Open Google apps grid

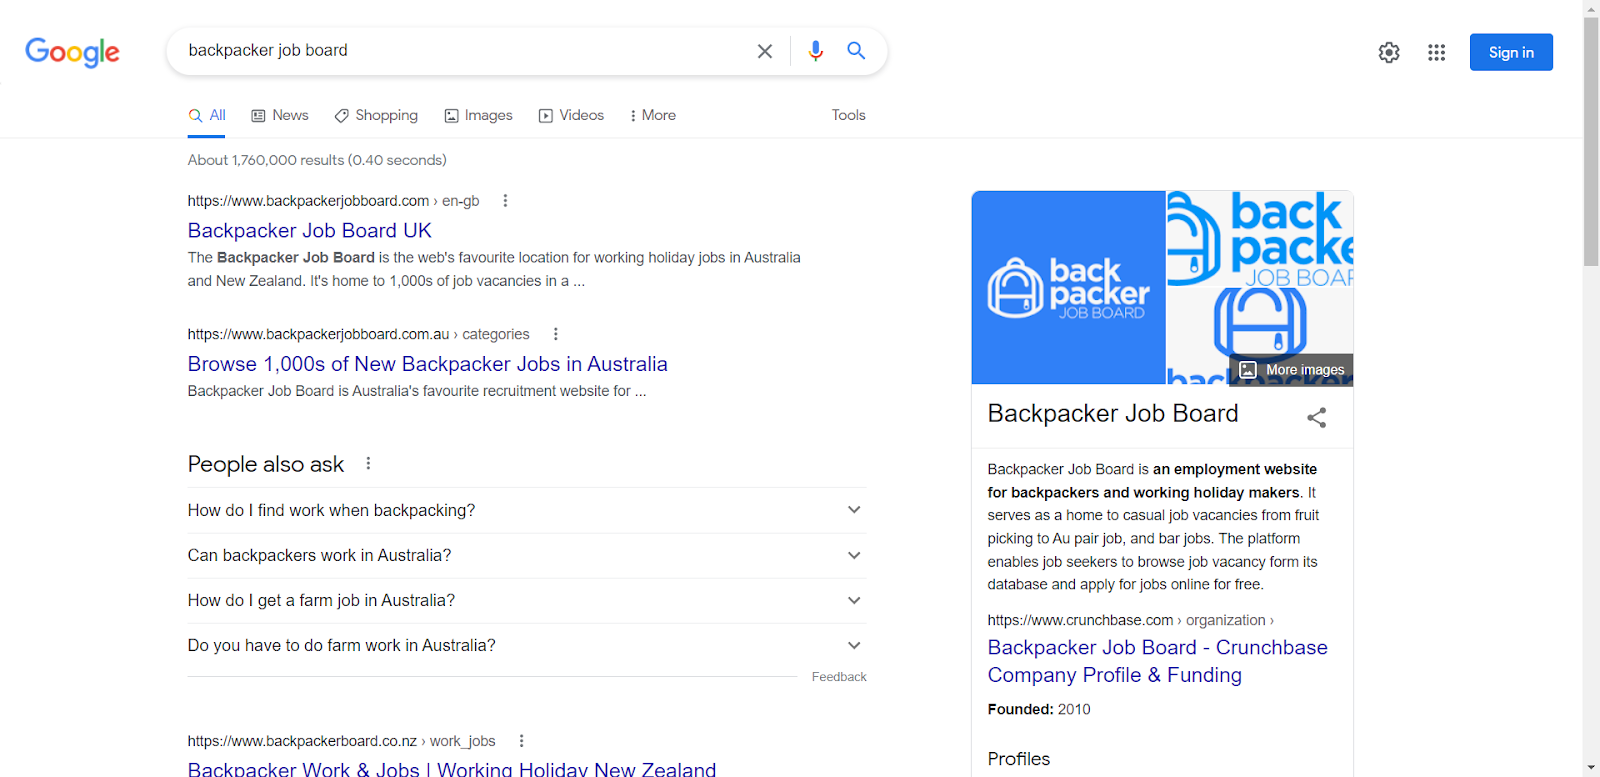1437,52
